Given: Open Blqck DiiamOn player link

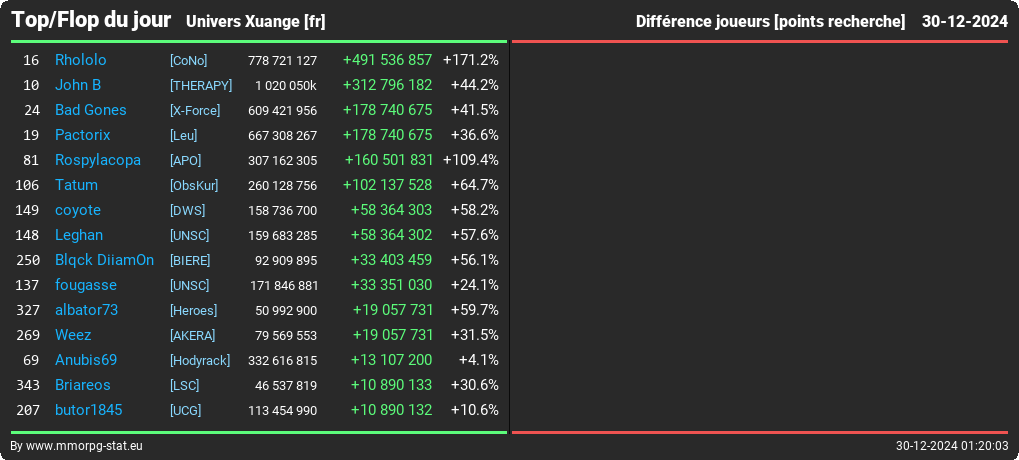Looking at the screenshot, I should (105, 260).
